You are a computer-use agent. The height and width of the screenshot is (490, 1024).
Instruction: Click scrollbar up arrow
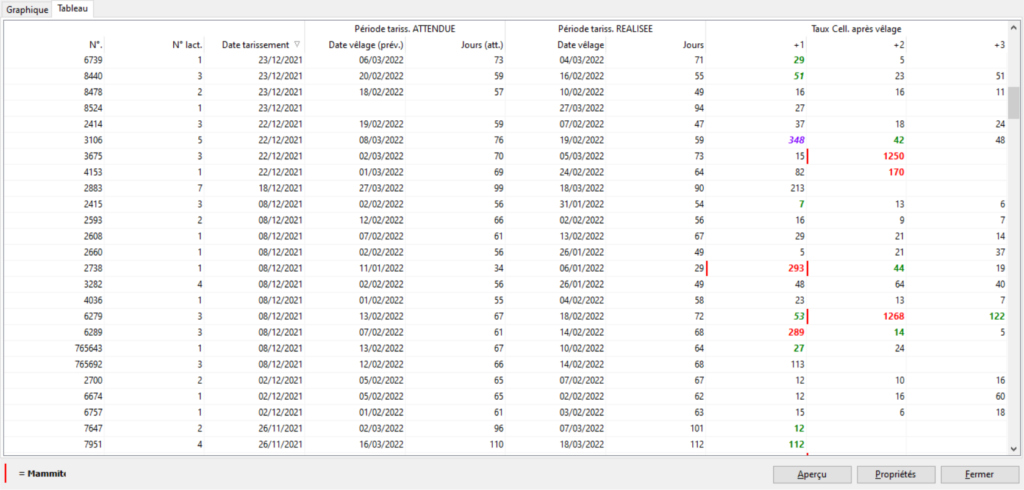coord(1014,27)
